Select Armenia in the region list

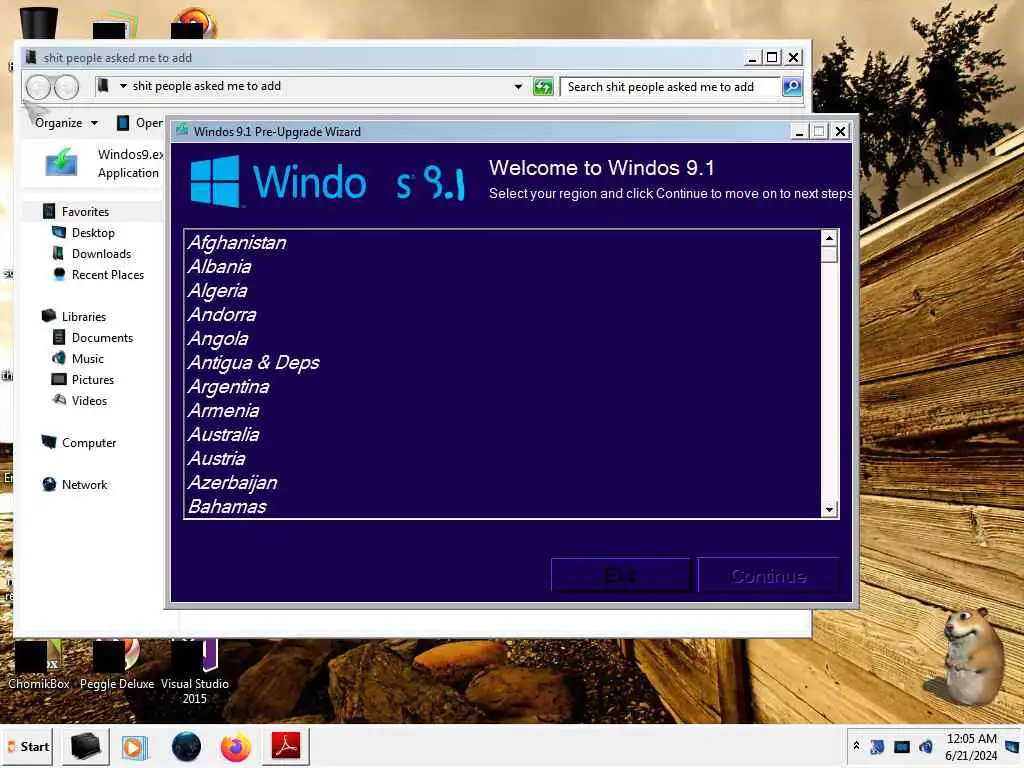pos(503,411)
